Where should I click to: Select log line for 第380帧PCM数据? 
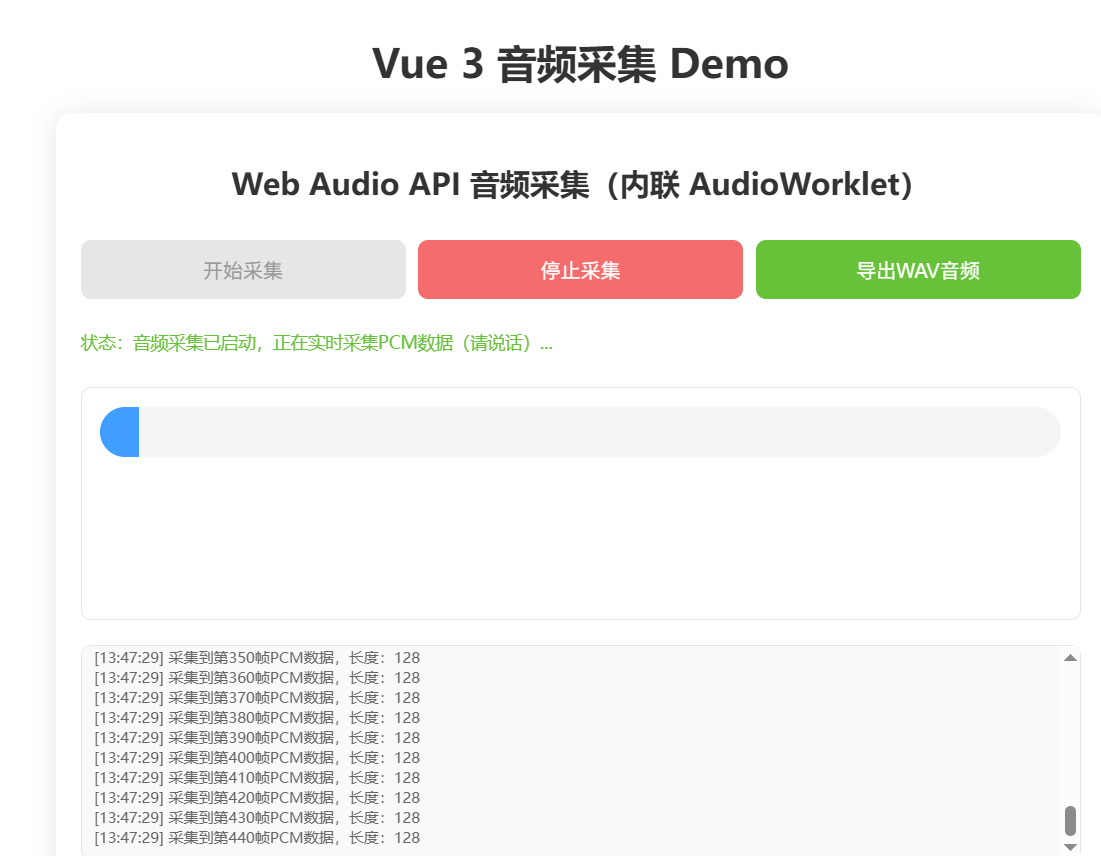click(x=257, y=718)
